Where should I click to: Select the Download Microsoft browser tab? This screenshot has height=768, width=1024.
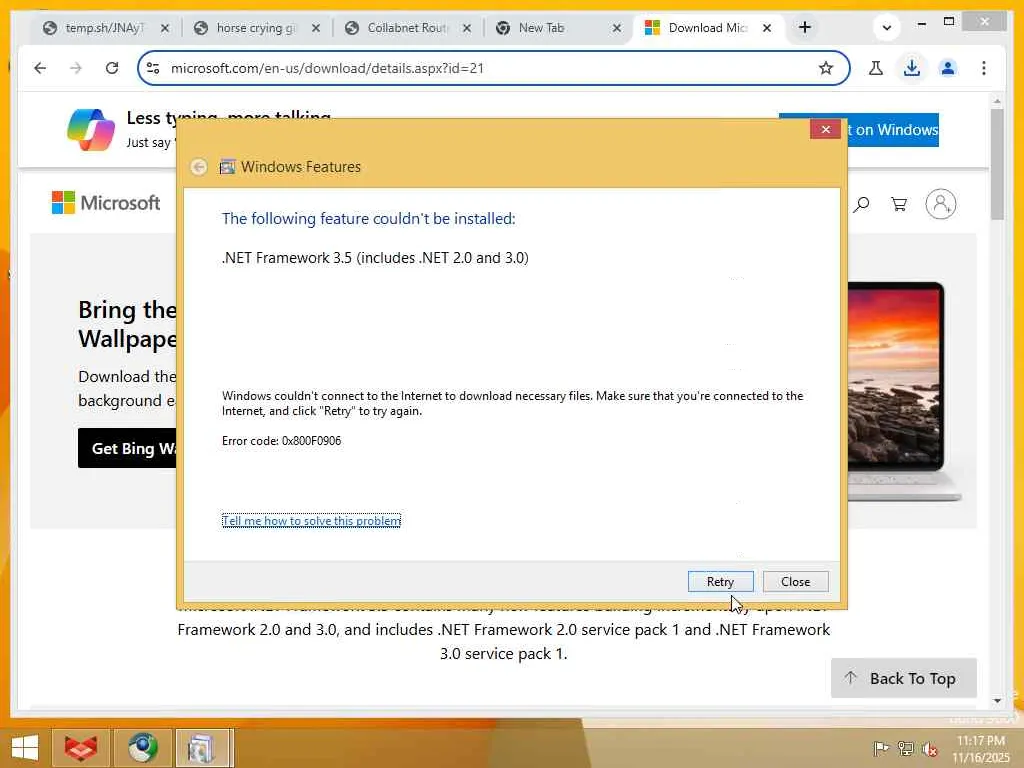704,28
